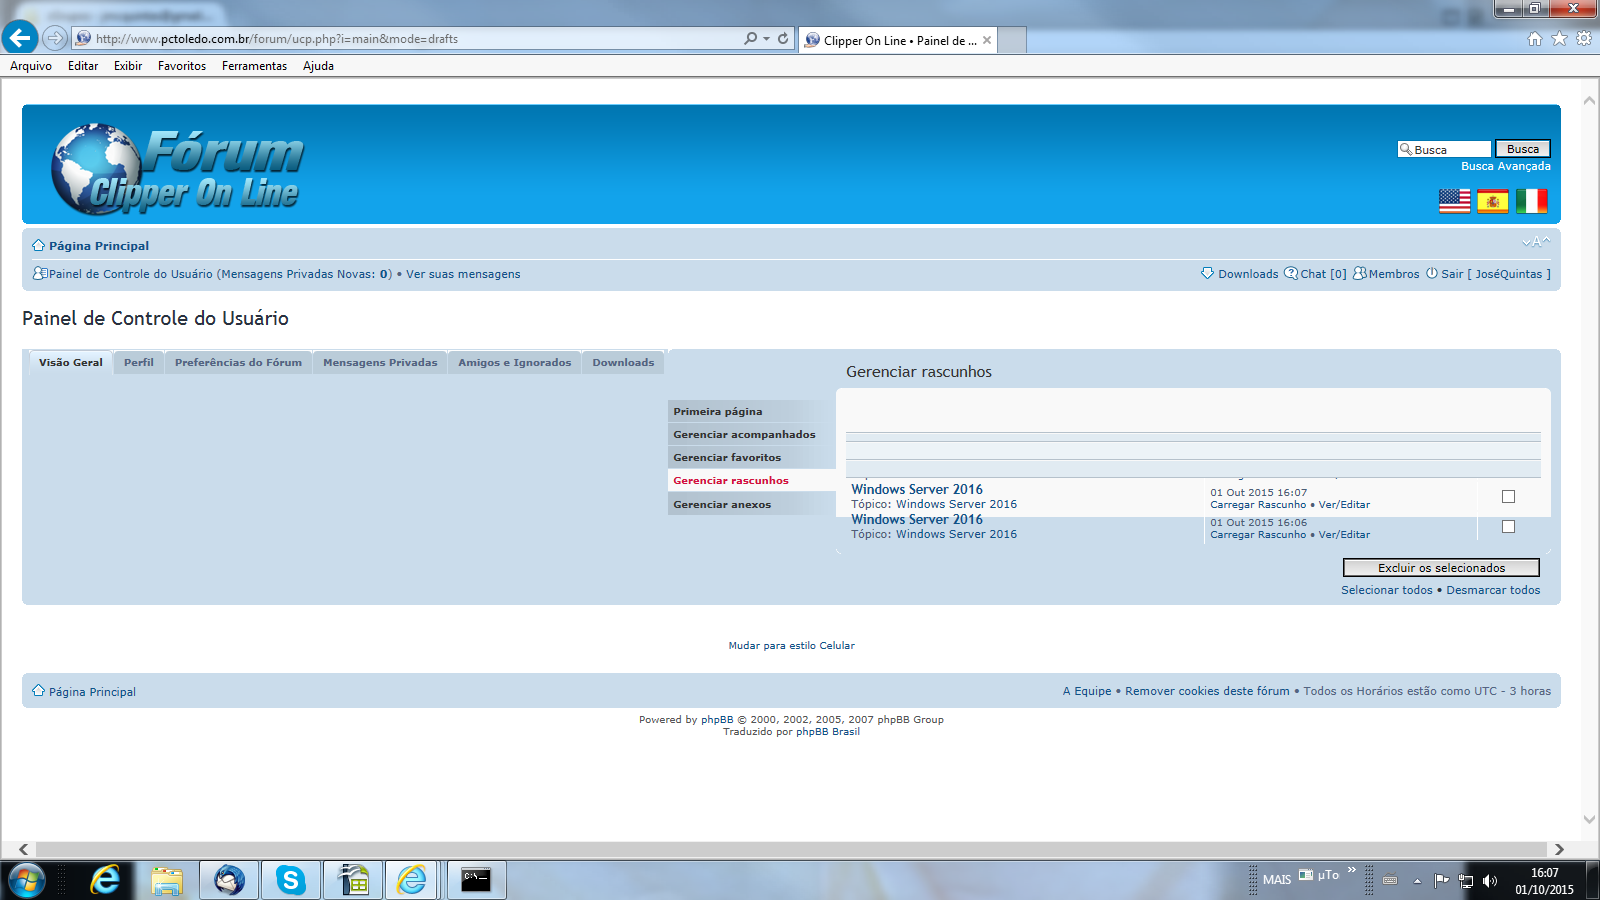Open the browser Home icon

tap(1535, 39)
